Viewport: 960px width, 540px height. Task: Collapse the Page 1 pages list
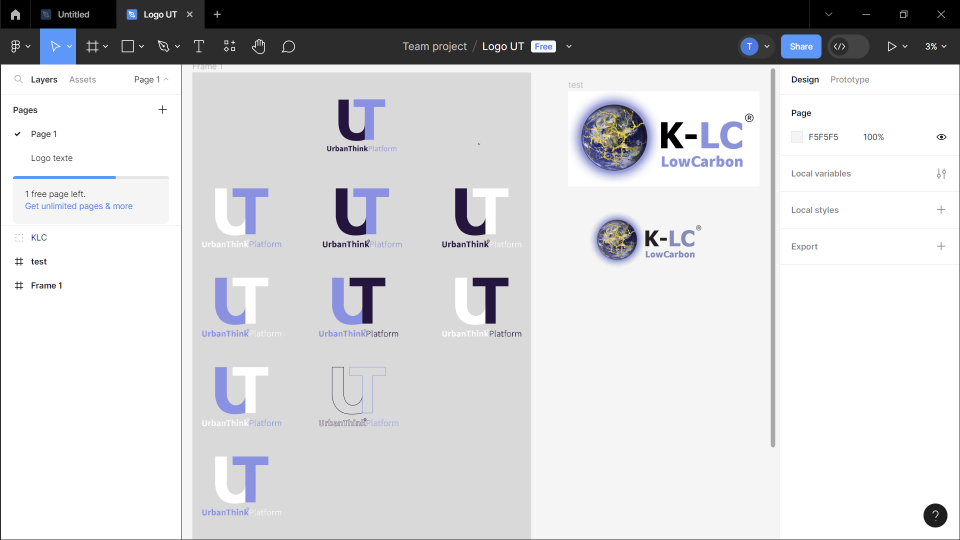[151, 79]
